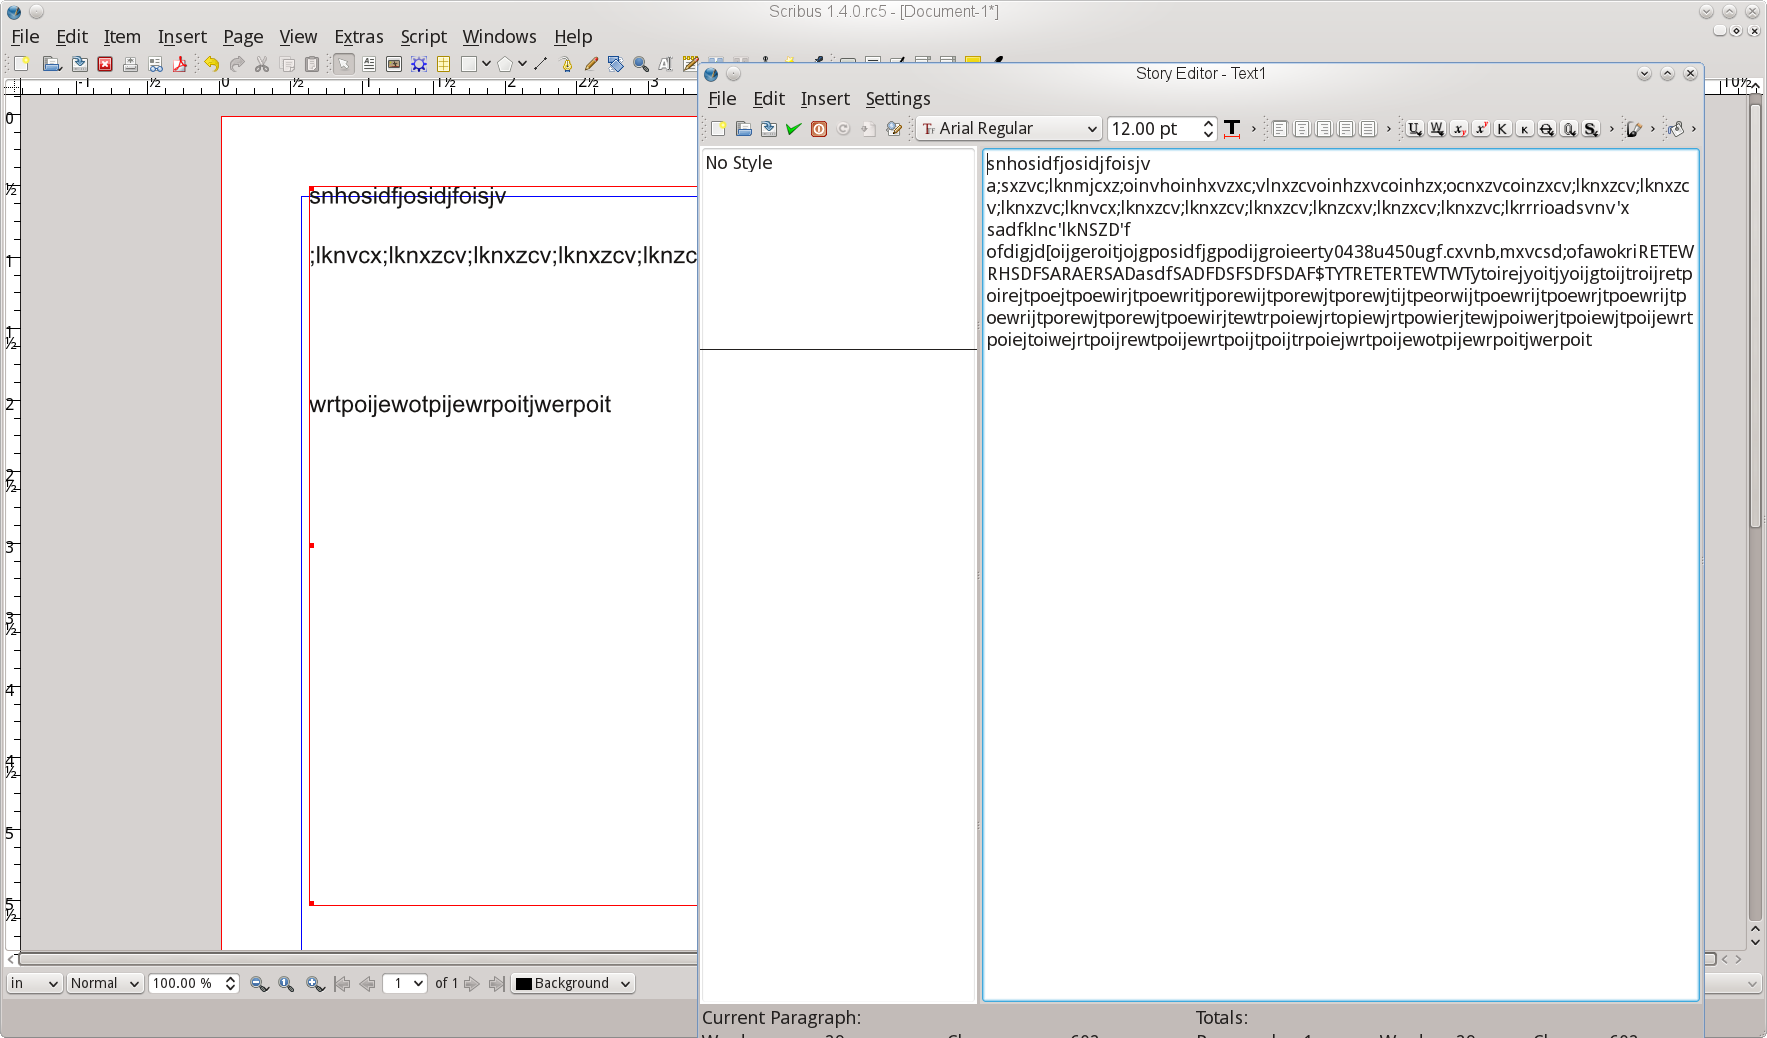
Task: Toggle Underline text style button
Action: click(x=1414, y=129)
